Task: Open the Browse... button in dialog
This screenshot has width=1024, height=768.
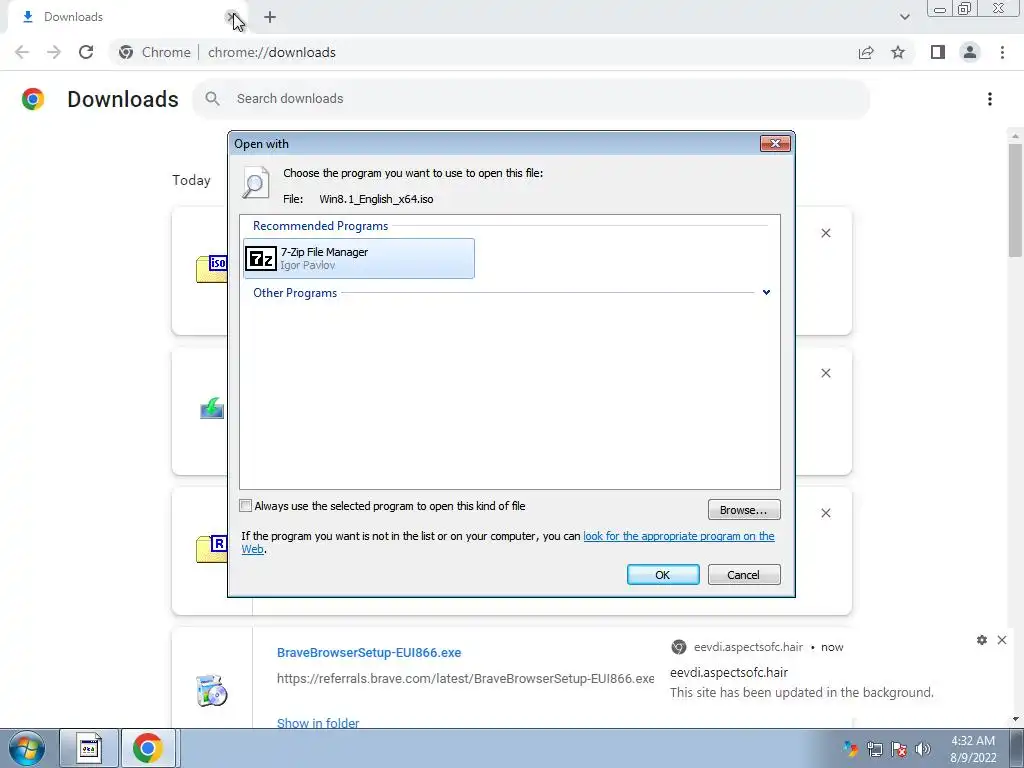Action: pos(743,510)
